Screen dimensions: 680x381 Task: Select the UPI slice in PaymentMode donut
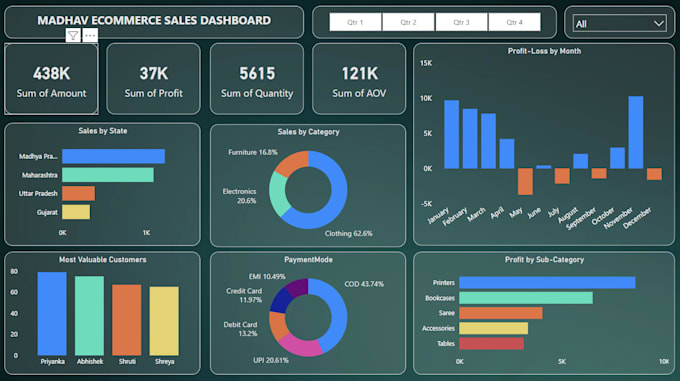click(x=301, y=348)
